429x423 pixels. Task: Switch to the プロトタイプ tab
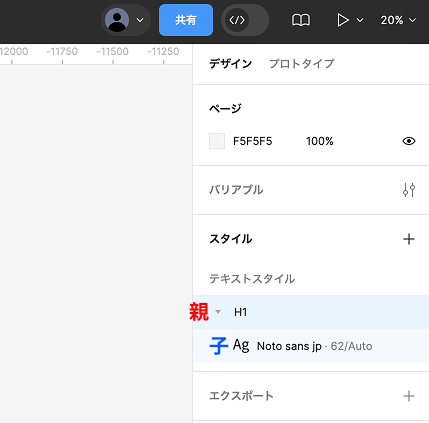tap(302, 63)
